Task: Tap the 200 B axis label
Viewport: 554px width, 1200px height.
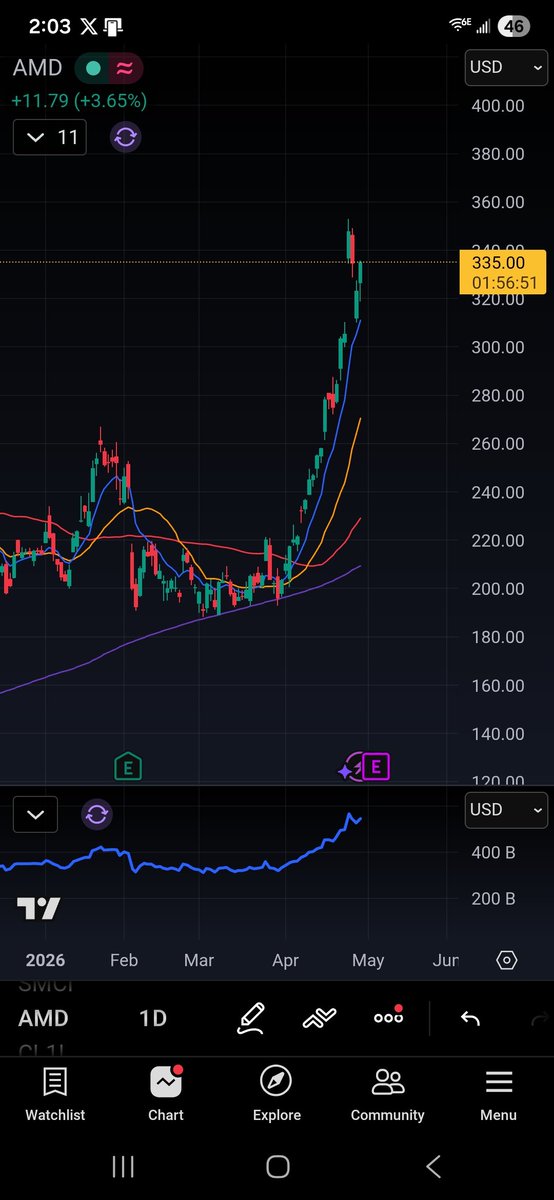Action: pyautogui.click(x=494, y=899)
